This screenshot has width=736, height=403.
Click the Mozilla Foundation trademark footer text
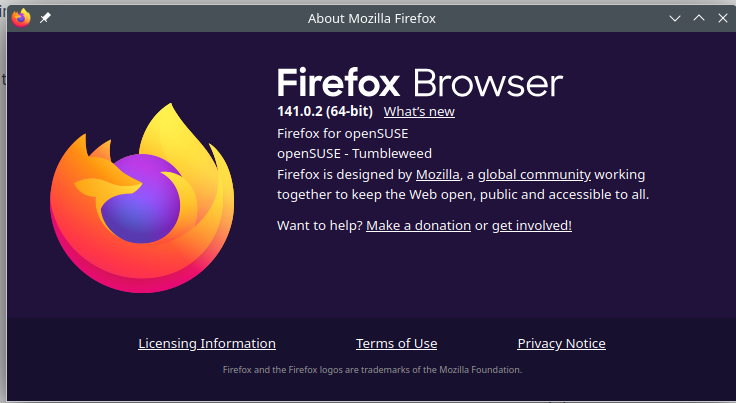(372, 370)
